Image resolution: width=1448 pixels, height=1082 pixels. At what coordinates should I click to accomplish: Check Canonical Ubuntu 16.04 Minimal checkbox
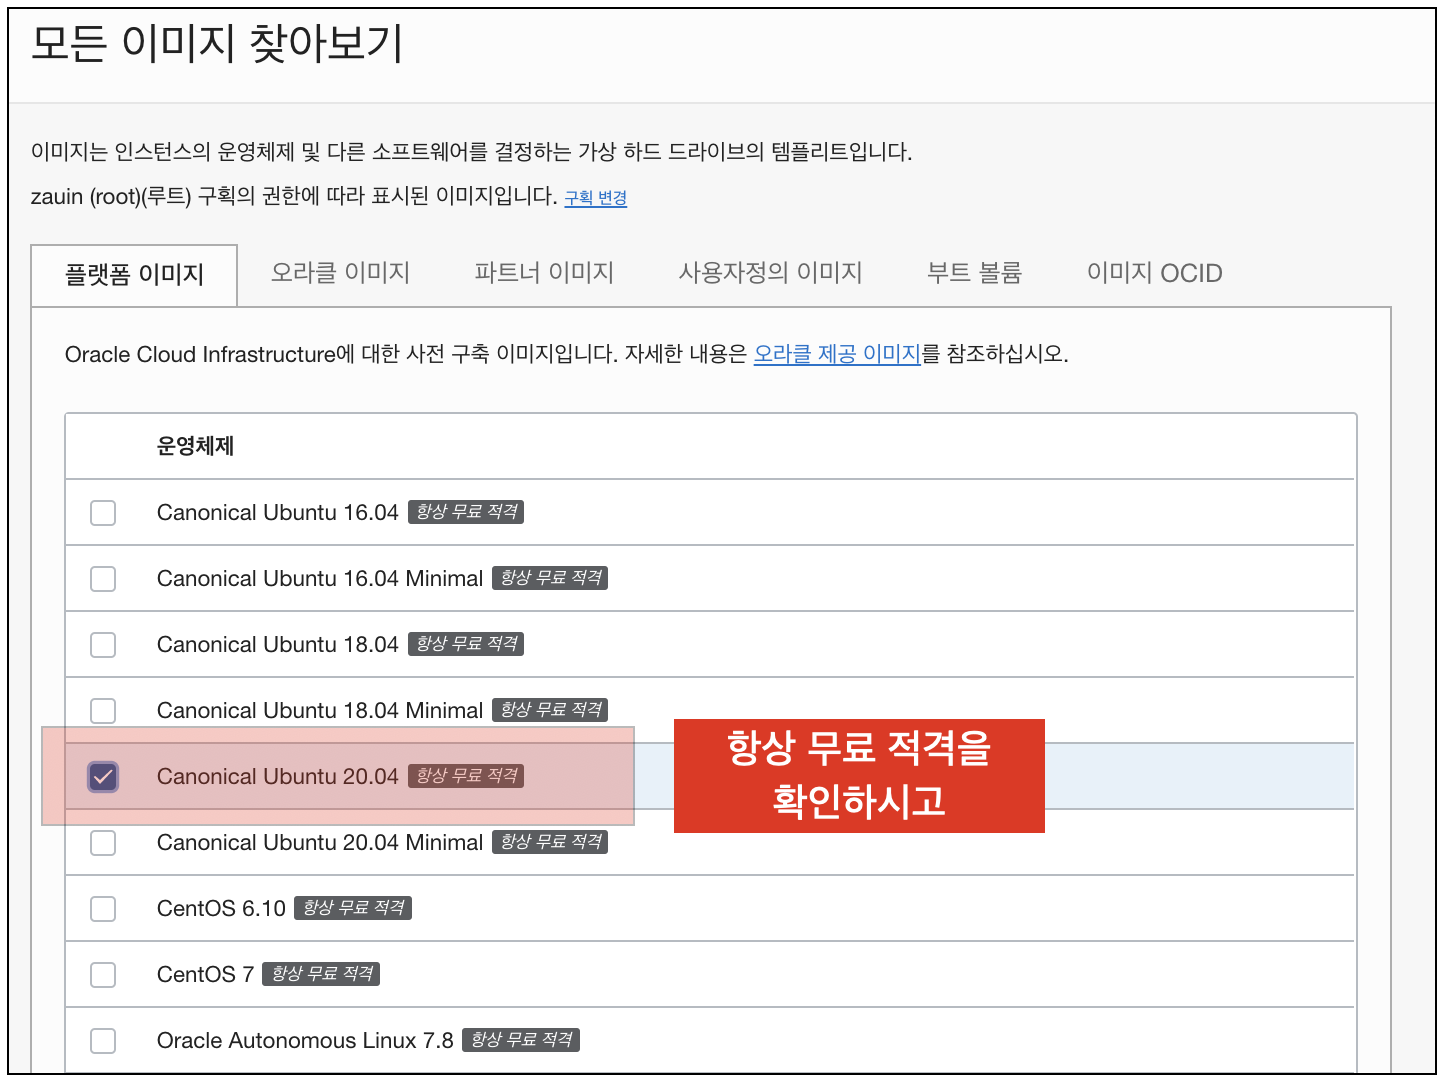(x=103, y=579)
